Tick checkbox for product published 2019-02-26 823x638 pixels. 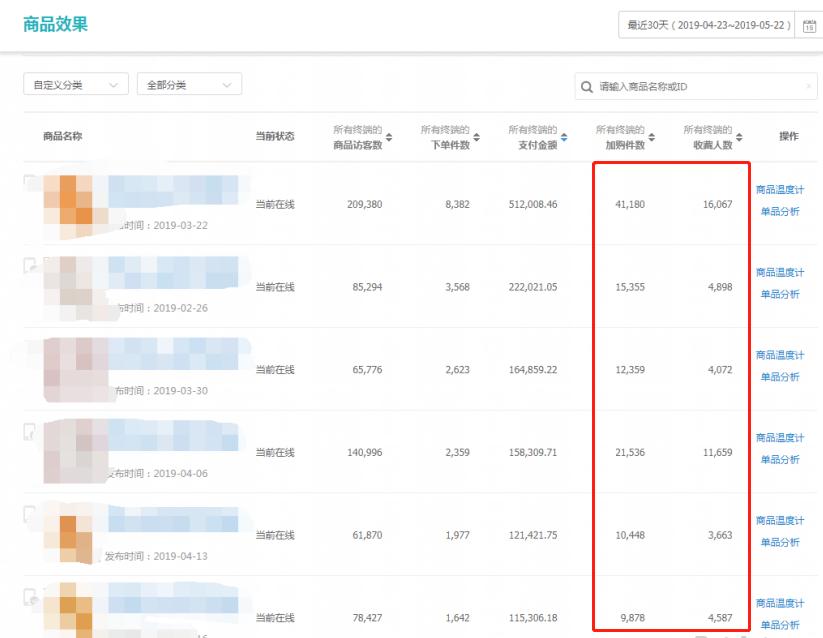30,265
